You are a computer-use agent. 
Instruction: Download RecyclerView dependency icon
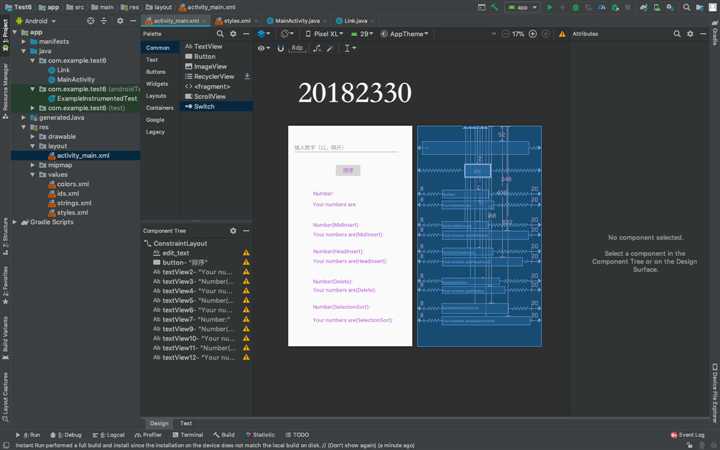247,76
